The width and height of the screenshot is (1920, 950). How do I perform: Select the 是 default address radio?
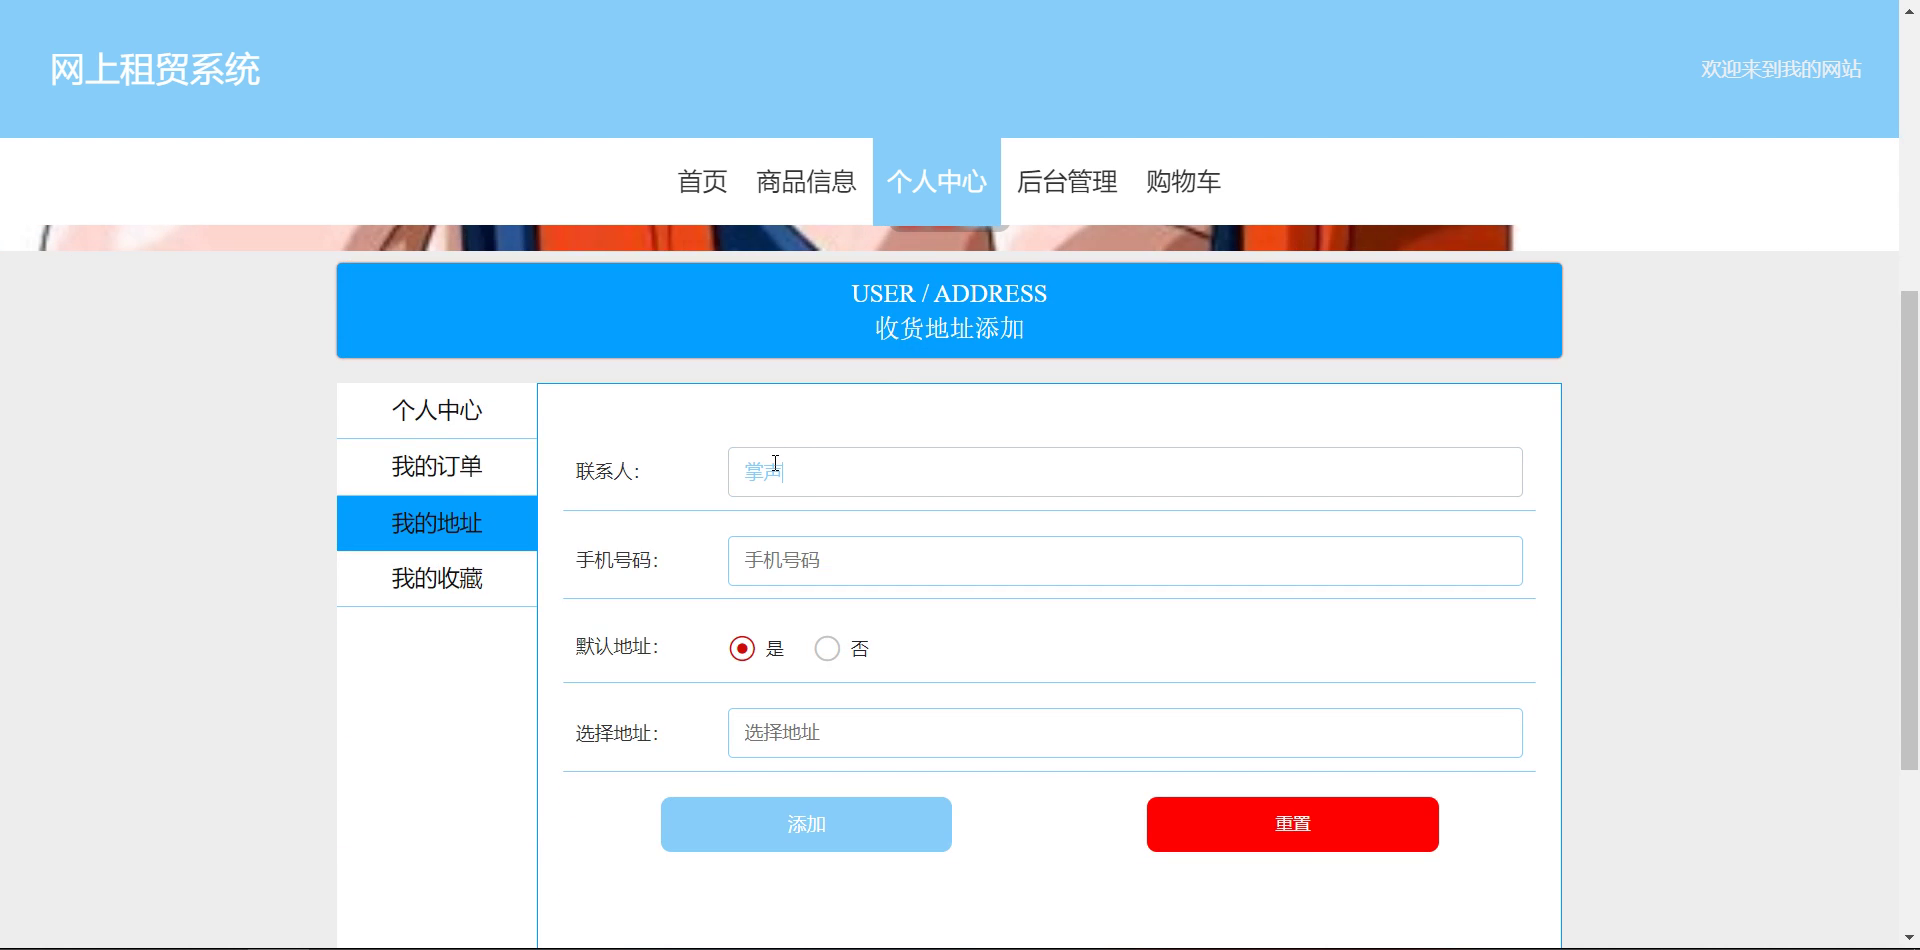tap(742, 649)
